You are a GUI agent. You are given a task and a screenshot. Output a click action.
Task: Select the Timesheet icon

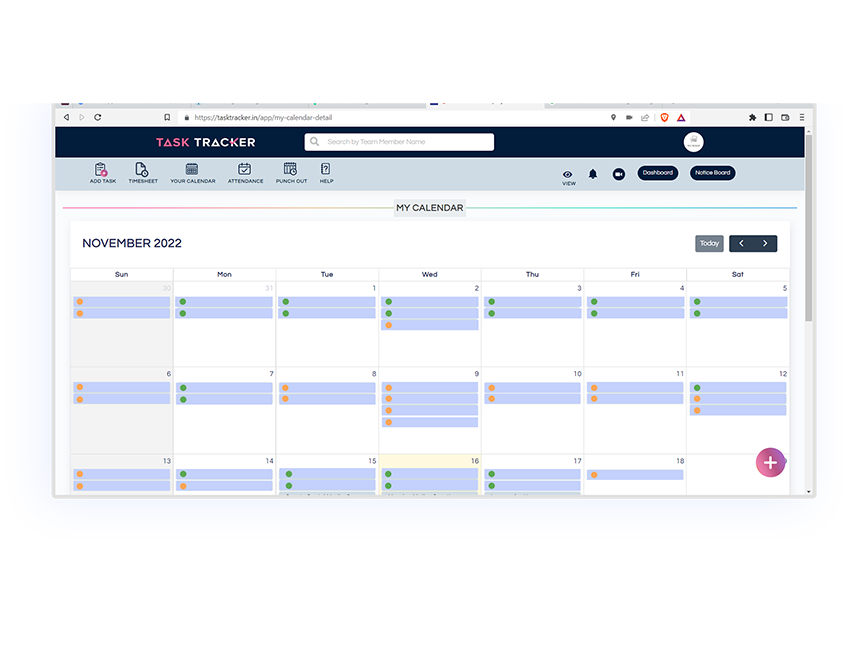[x=143, y=172]
